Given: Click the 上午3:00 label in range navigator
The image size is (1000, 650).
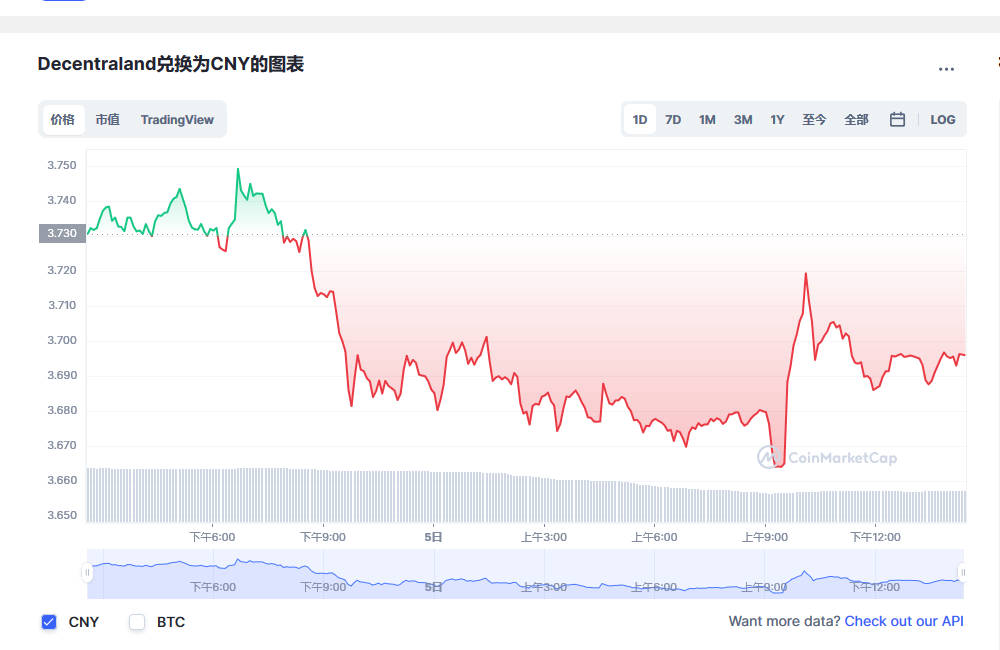Looking at the screenshot, I should tap(544, 587).
